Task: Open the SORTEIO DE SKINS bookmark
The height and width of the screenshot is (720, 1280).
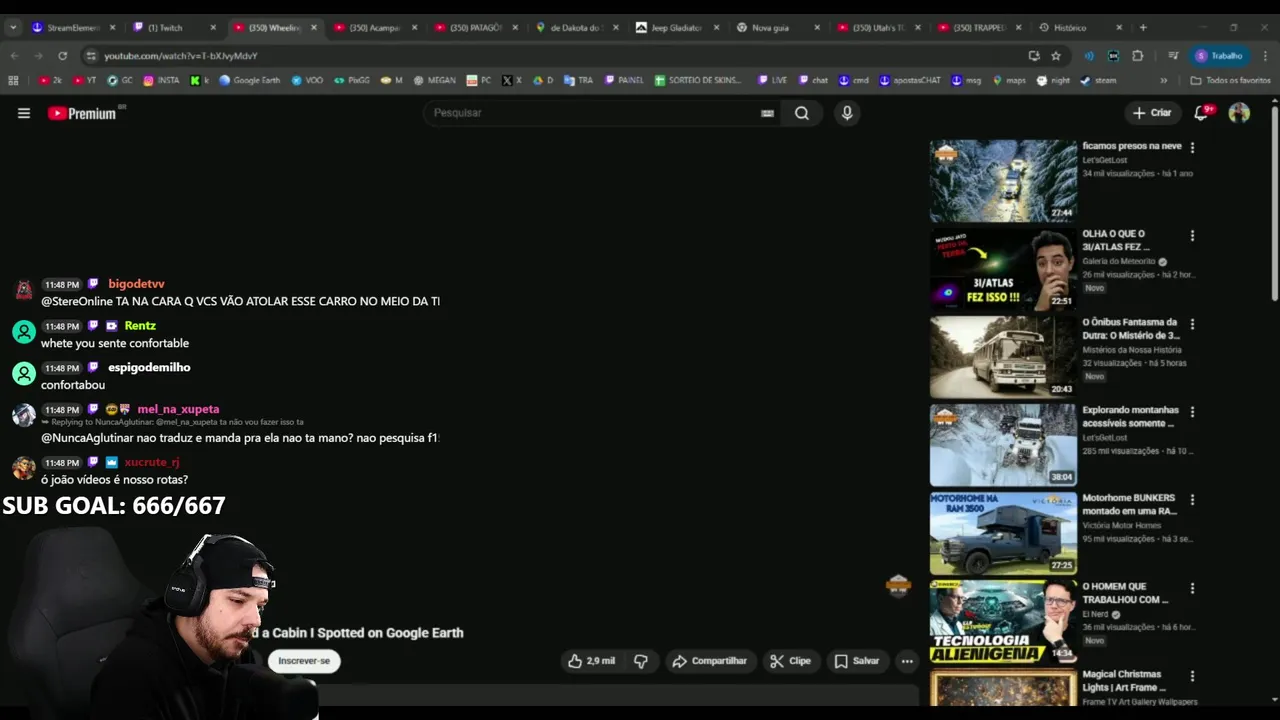Action: (698, 80)
